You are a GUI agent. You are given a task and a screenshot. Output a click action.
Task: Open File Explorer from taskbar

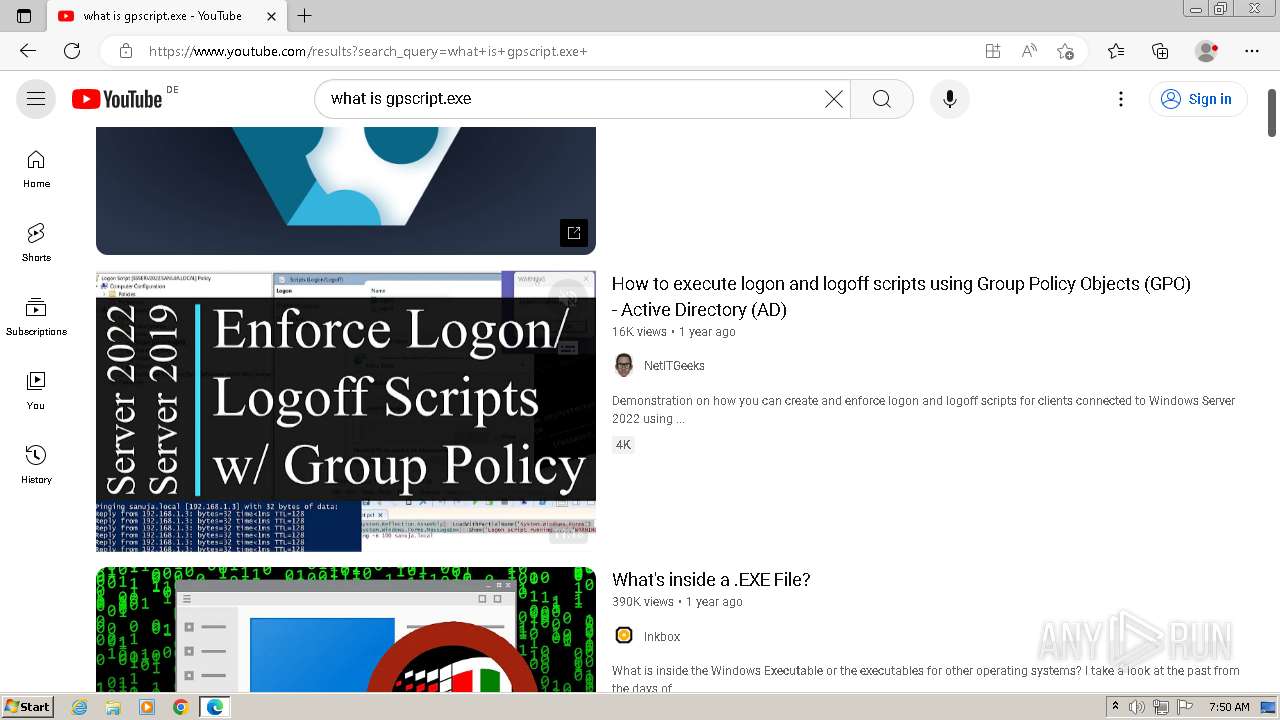(x=113, y=707)
